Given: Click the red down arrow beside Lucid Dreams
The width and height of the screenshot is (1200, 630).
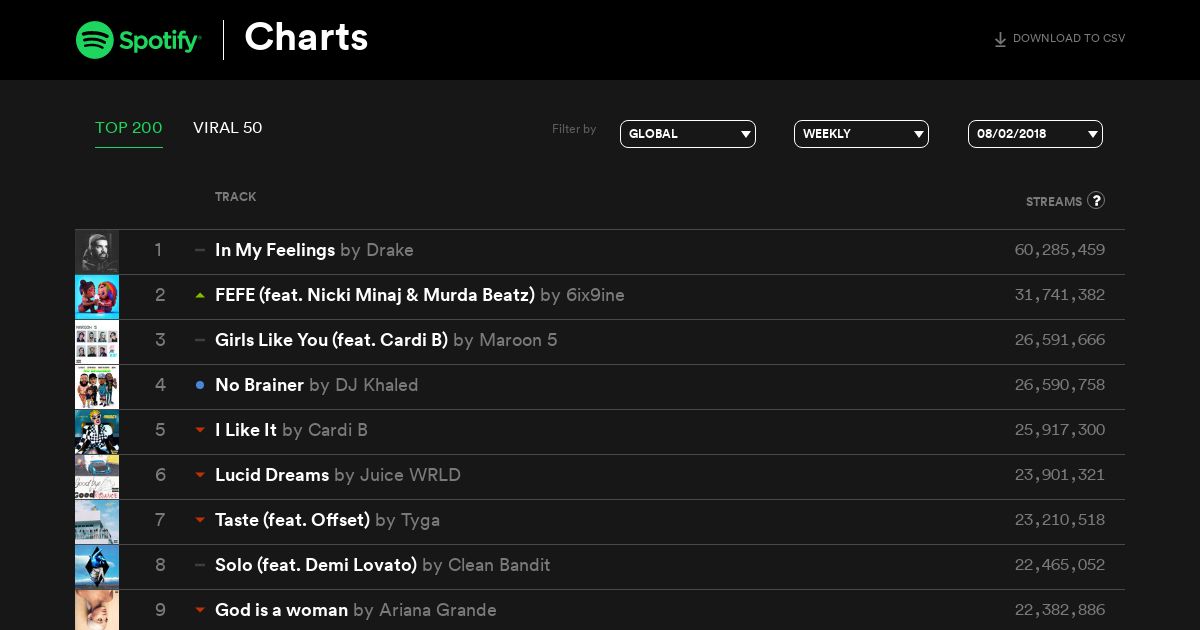Looking at the screenshot, I should click(x=200, y=475).
